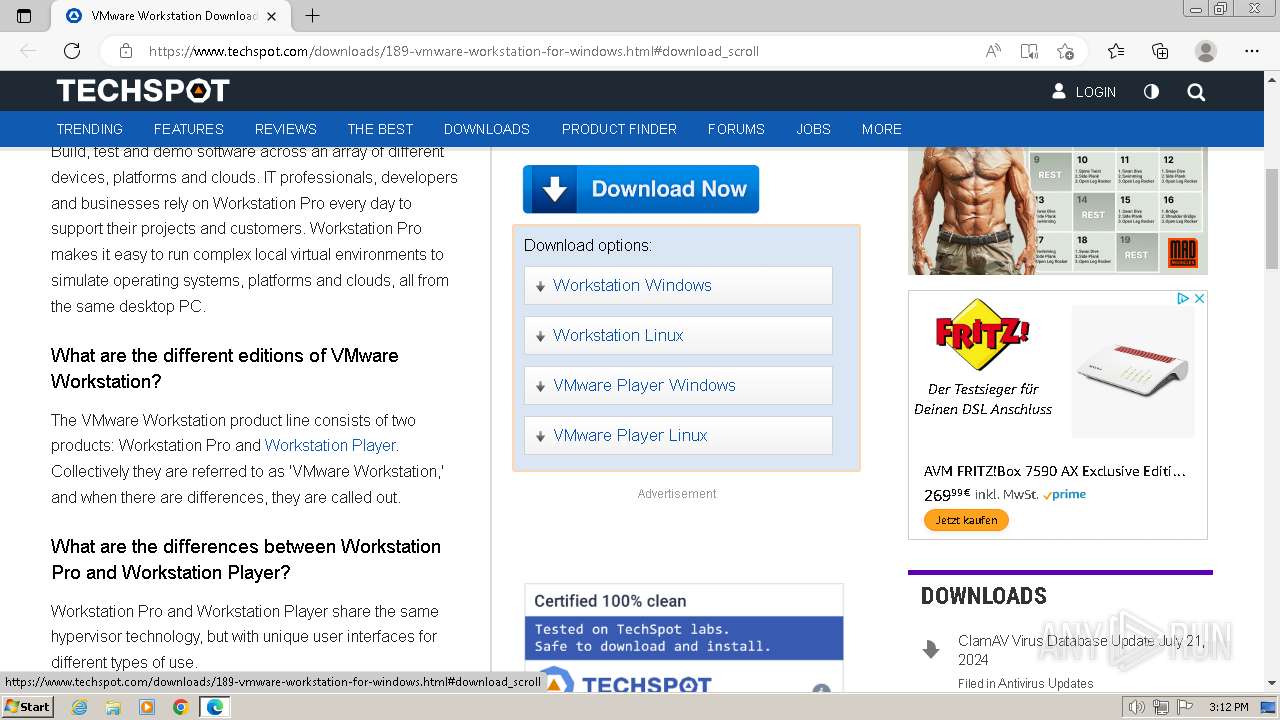The height and width of the screenshot is (720, 1280).
Task: Click the Certified 100% clean badge
Action: coord(684,637)
